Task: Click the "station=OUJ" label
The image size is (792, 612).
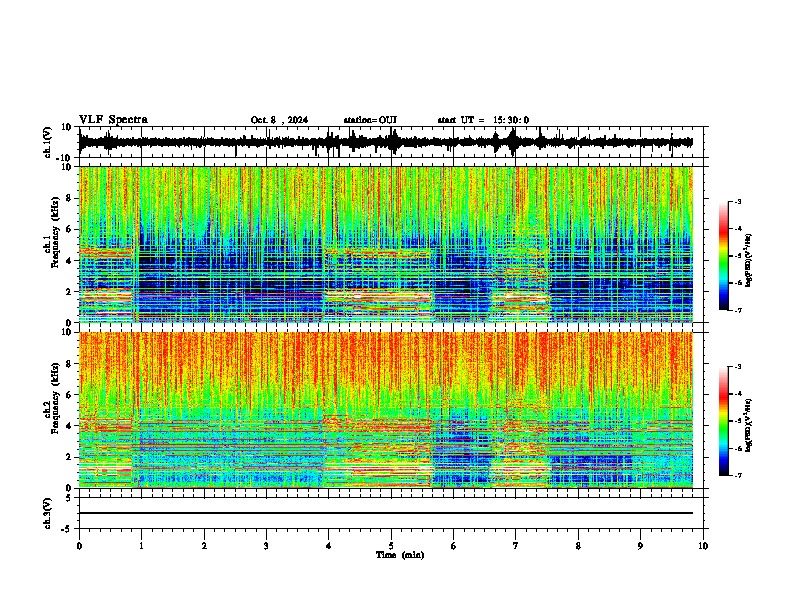Action: coord(370,120)
